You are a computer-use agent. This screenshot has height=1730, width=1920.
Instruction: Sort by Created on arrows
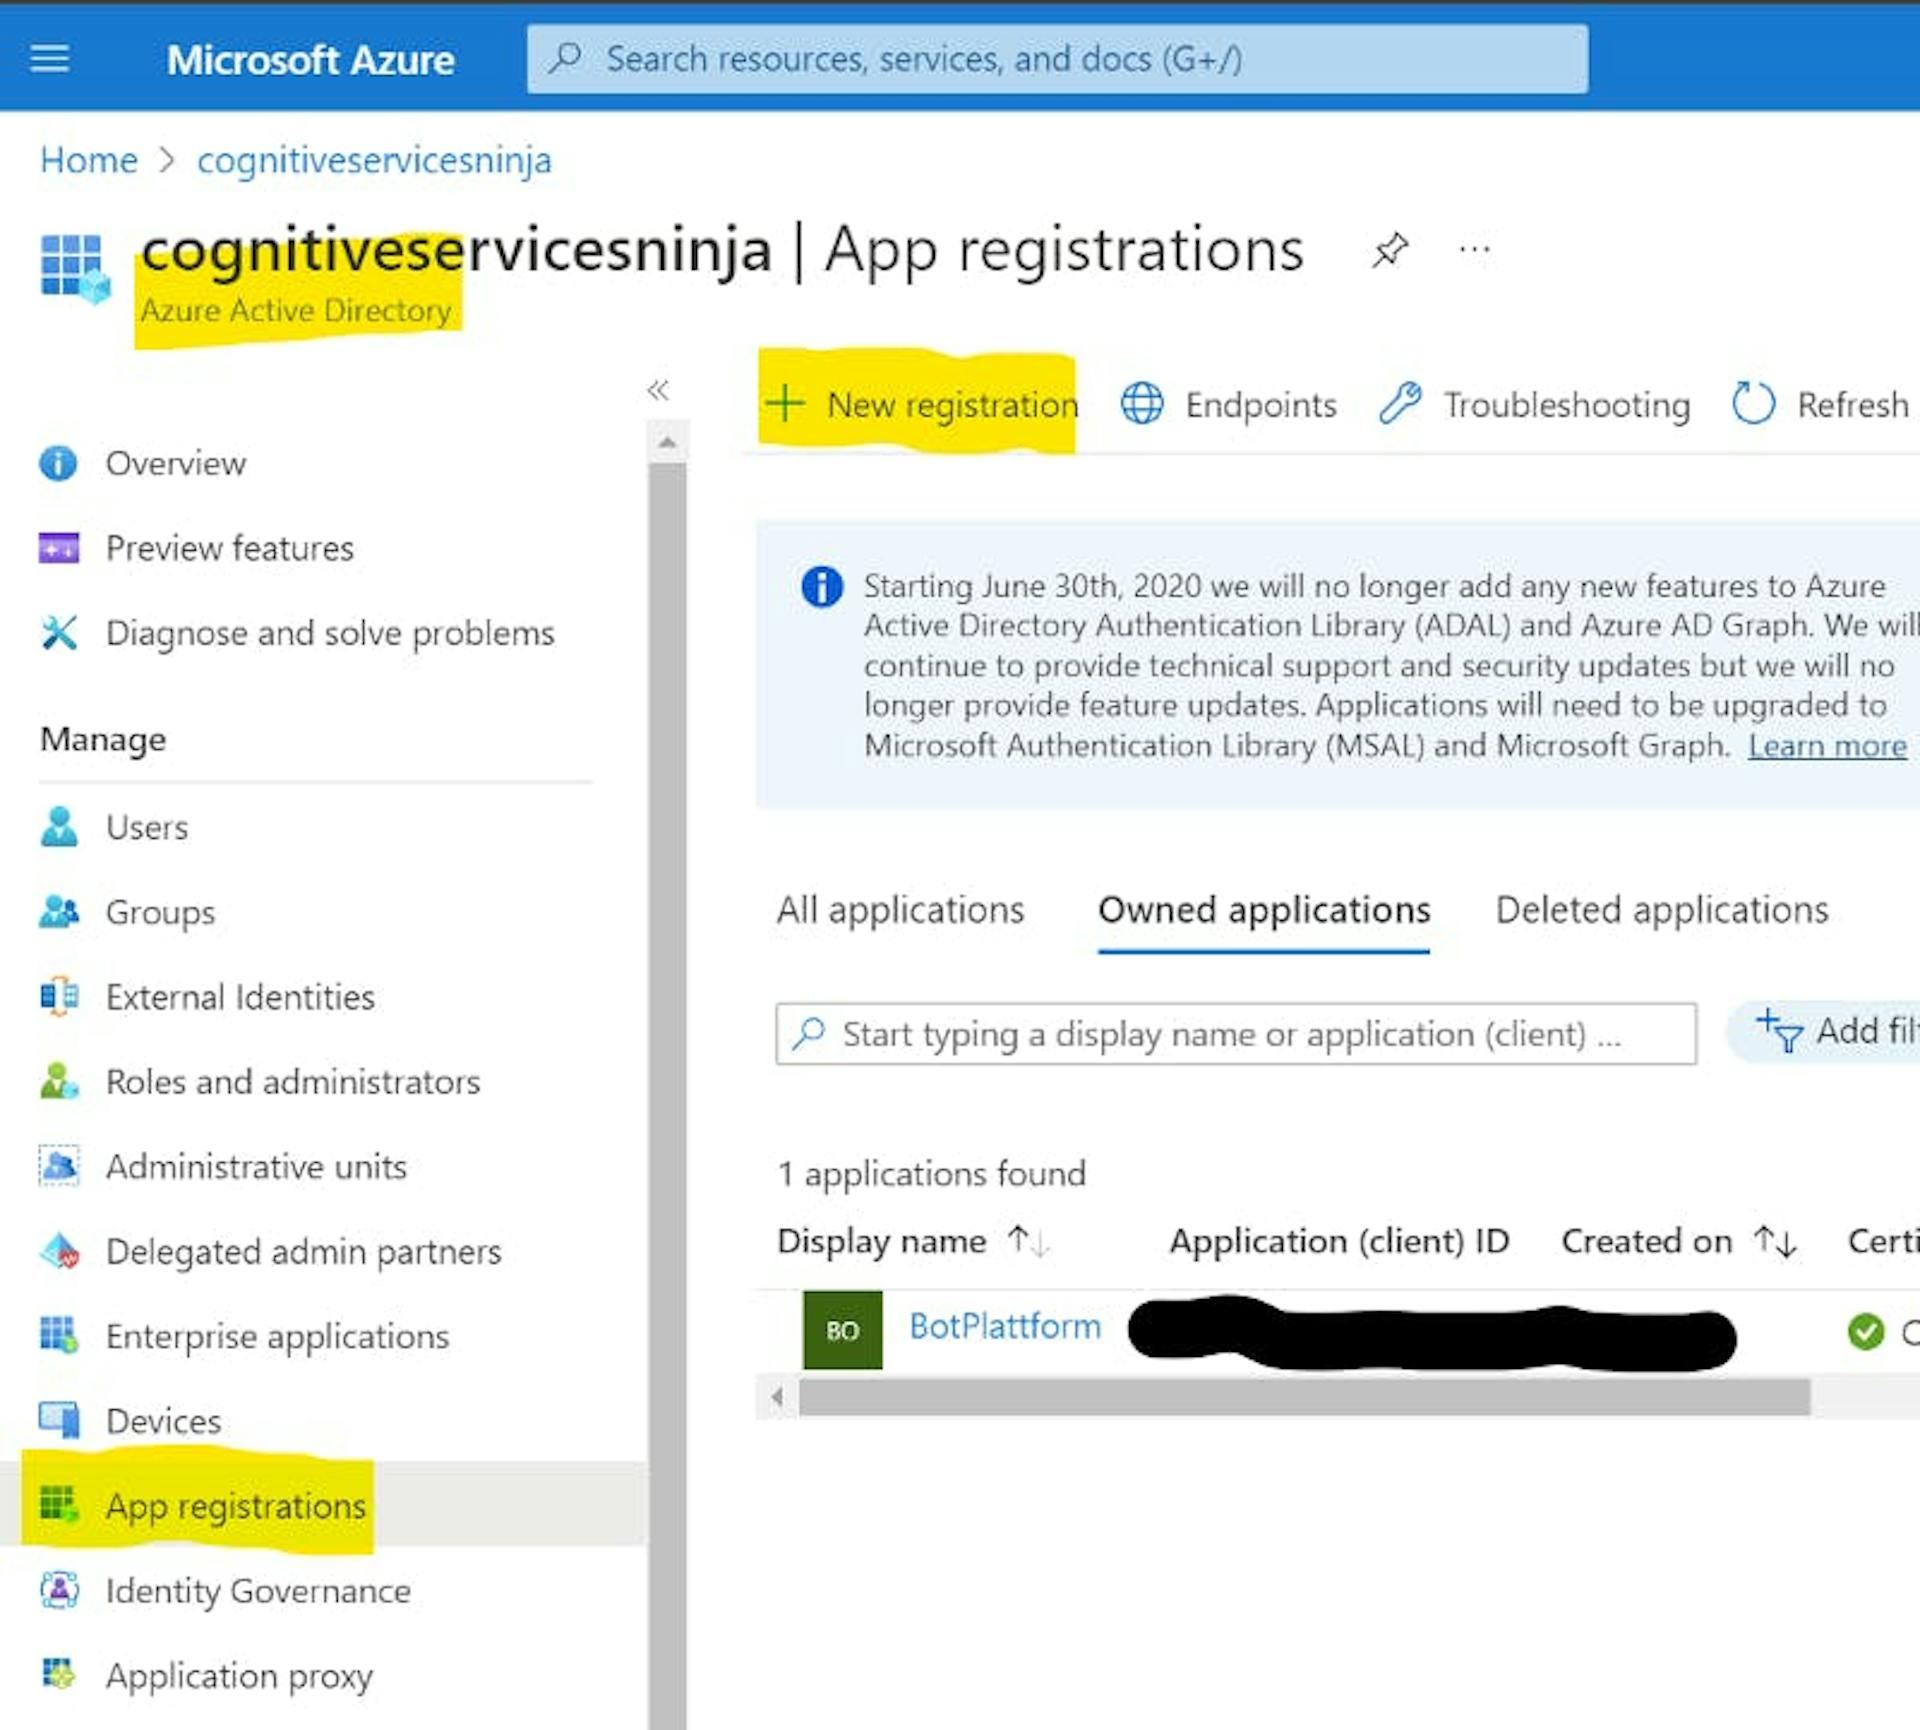(1776, 1241)
